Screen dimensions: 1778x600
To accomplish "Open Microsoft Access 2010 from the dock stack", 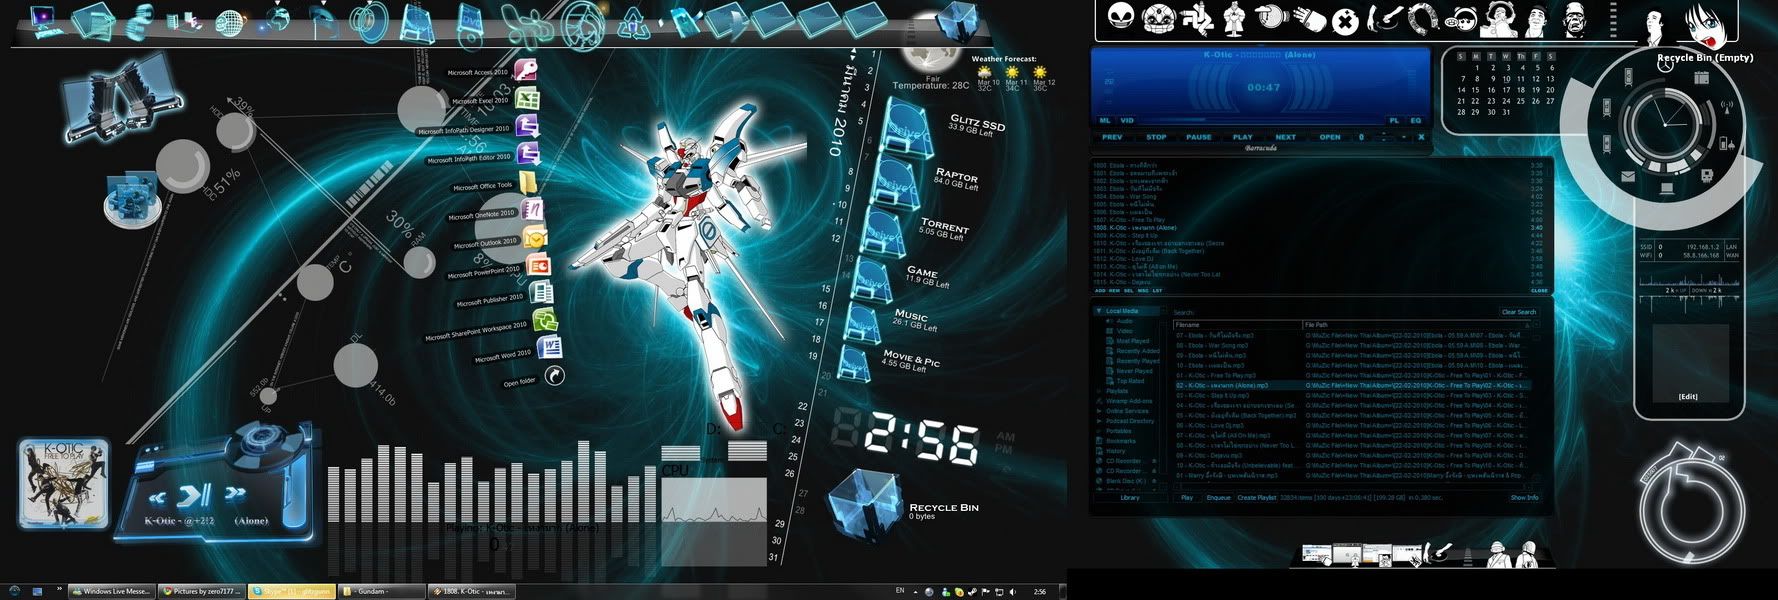I will point(526,70).
